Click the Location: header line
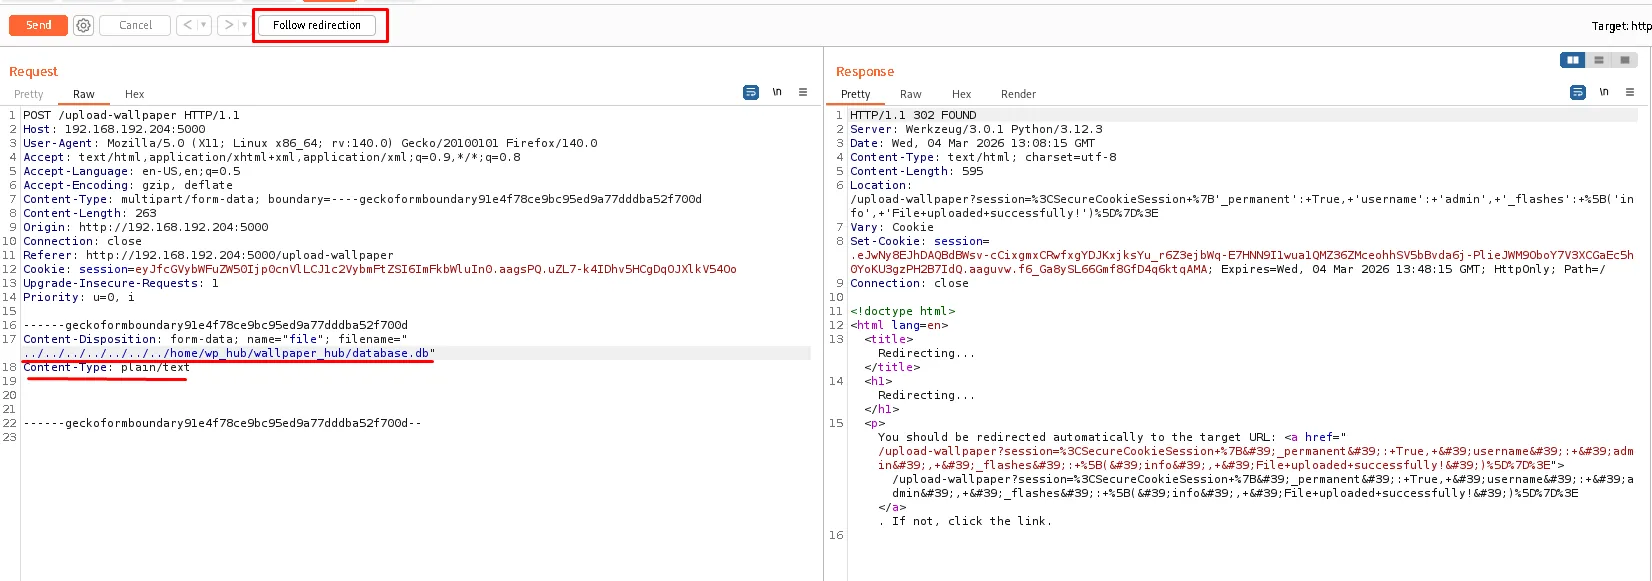1652x581 pixels. tap(880, 185)
